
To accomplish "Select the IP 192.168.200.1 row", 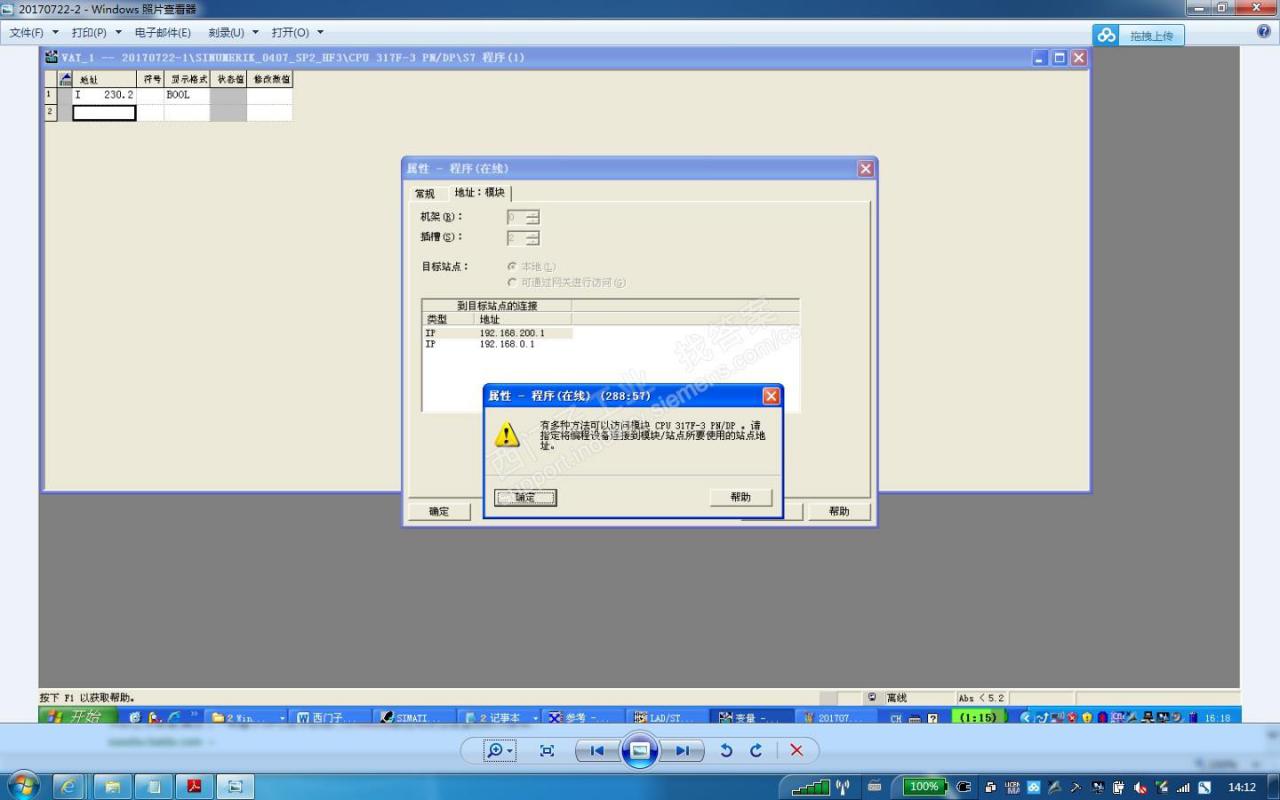I will coord(498,333).
